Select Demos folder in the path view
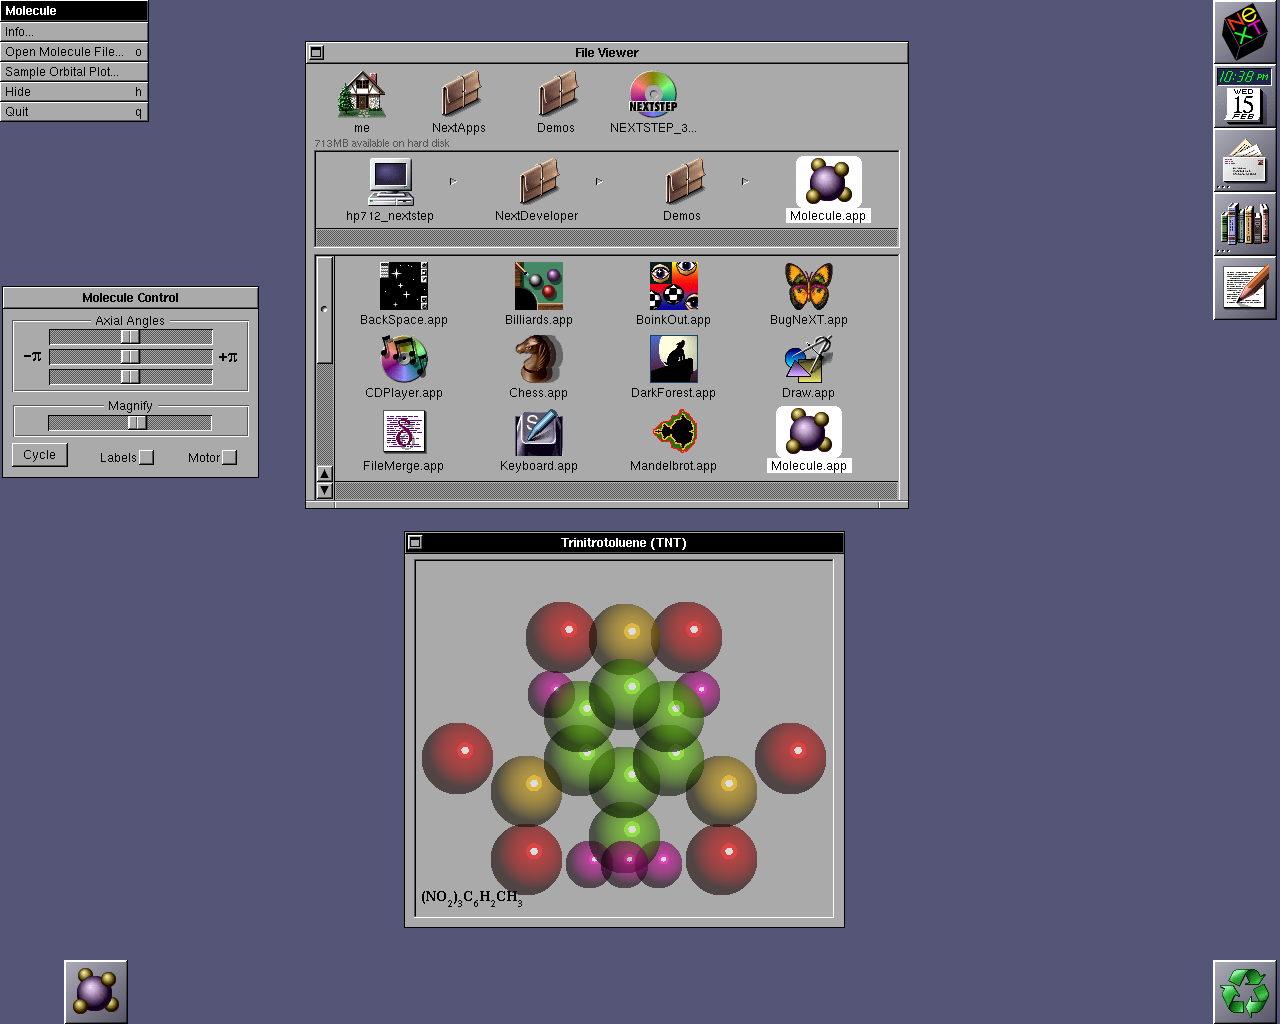The width and height of the screenshot is (1280, 1024). 683,182
